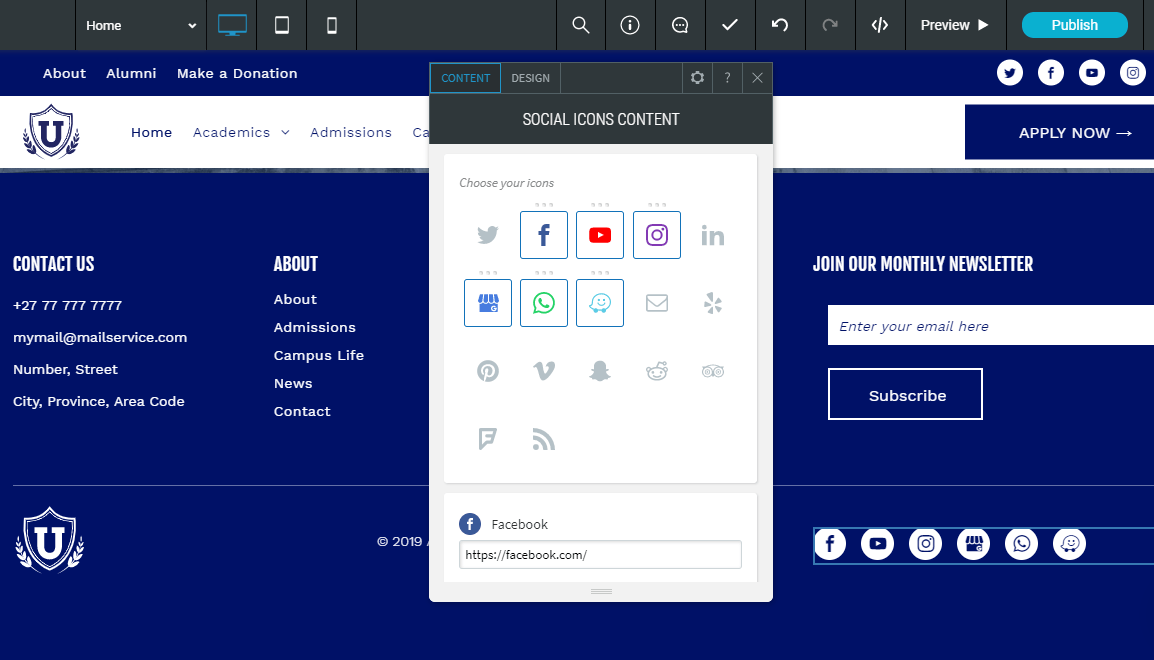This screenshot has height=660, width=1154.
Task: Deselect the Facebook icon tile
Action: point(544,235)
